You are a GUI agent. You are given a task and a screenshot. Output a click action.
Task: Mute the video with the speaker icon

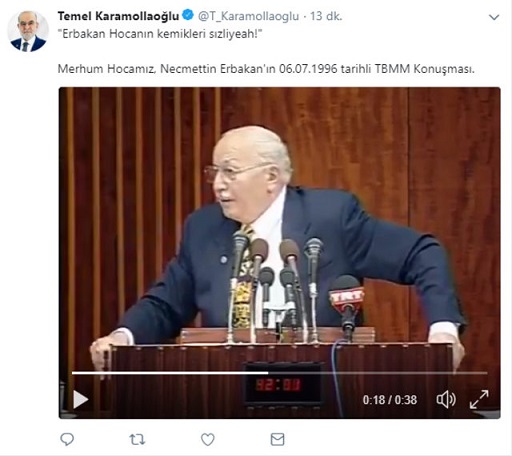[446, 399]
